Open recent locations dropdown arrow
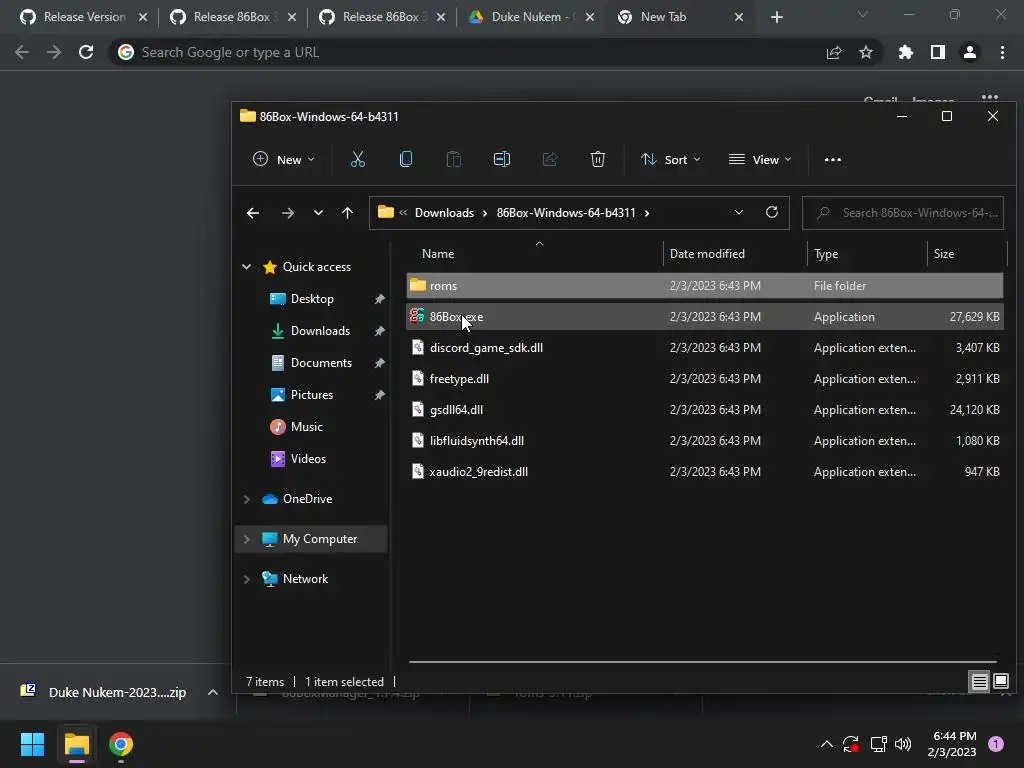Screen dimensions: 1024x768 [318, 213]
